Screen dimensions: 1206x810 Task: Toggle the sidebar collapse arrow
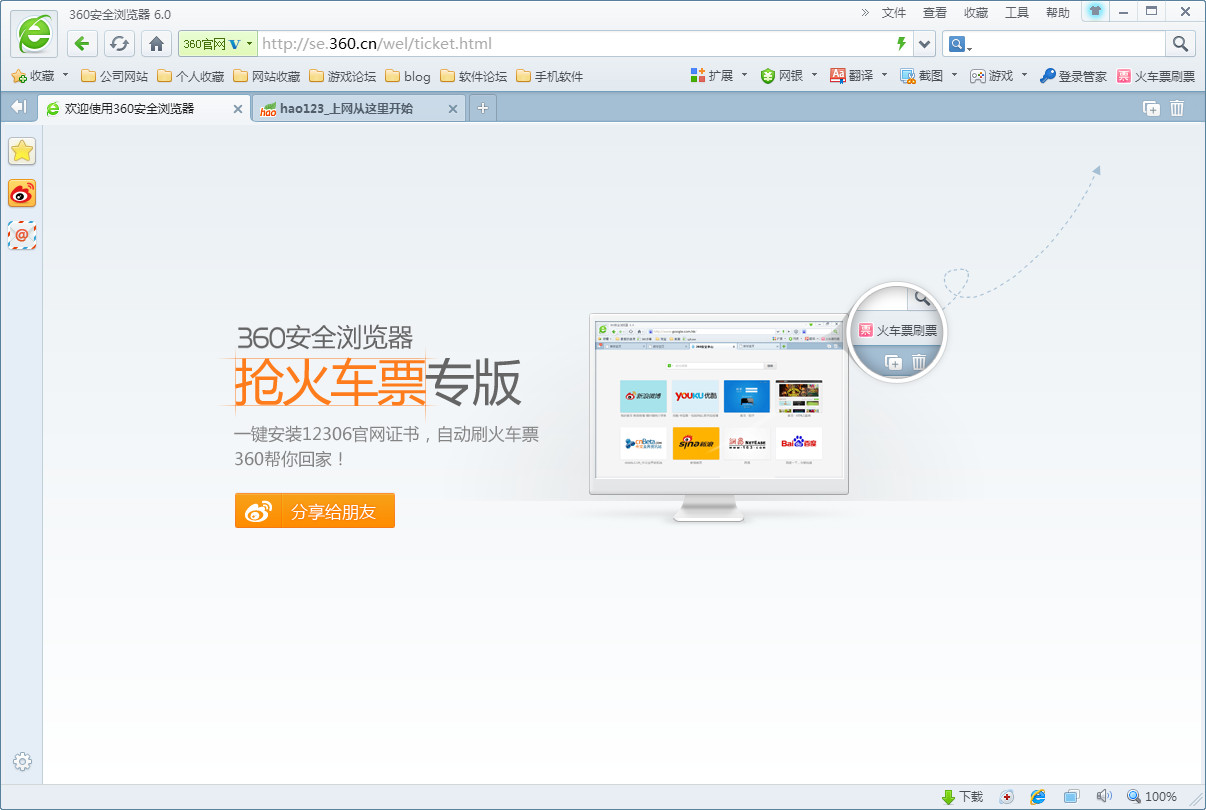pos(18,107)
